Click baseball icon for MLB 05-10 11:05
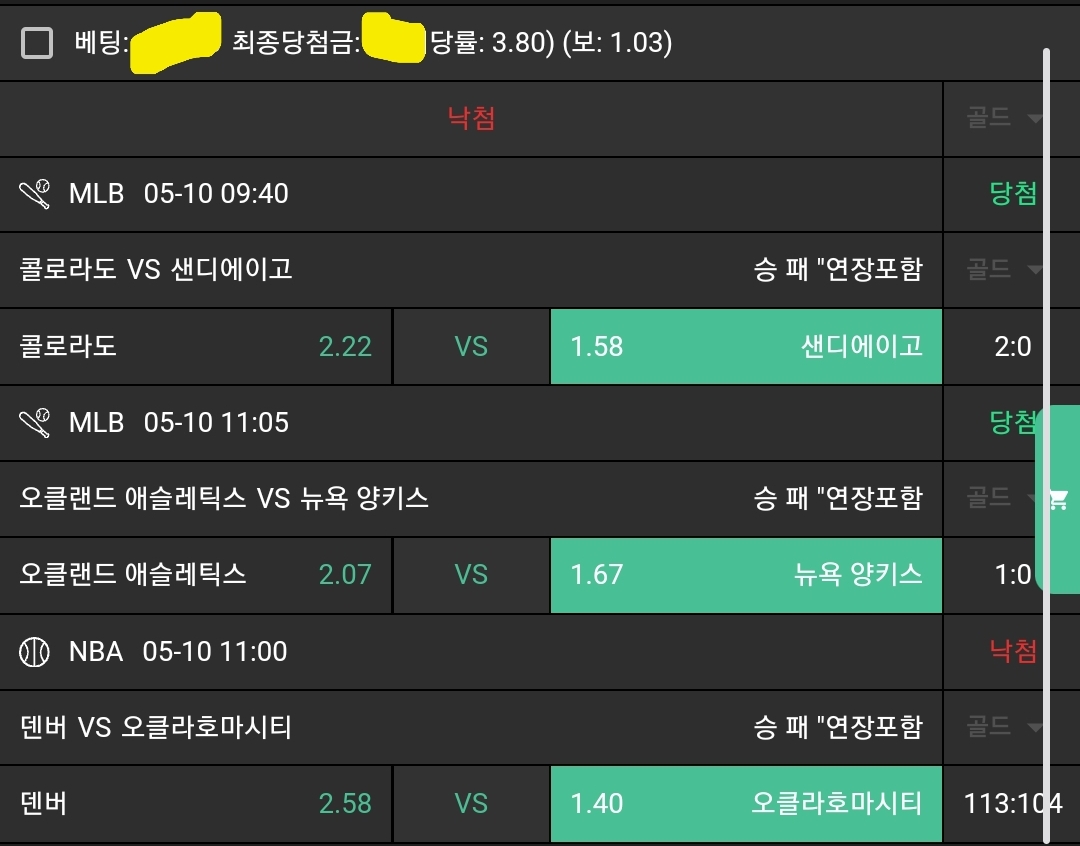The image size is (1080, 846). [x=35, y=422]
